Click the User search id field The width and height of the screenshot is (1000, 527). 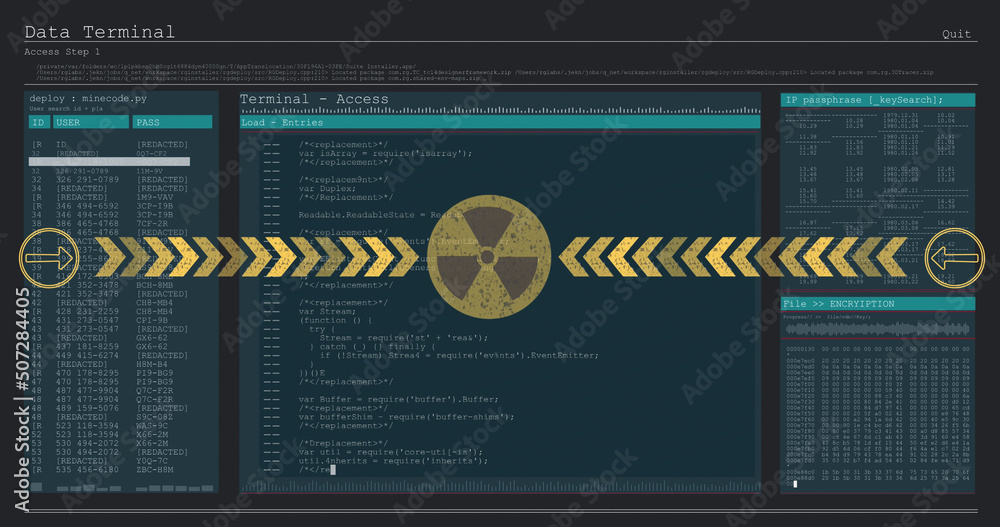[66, 108]
